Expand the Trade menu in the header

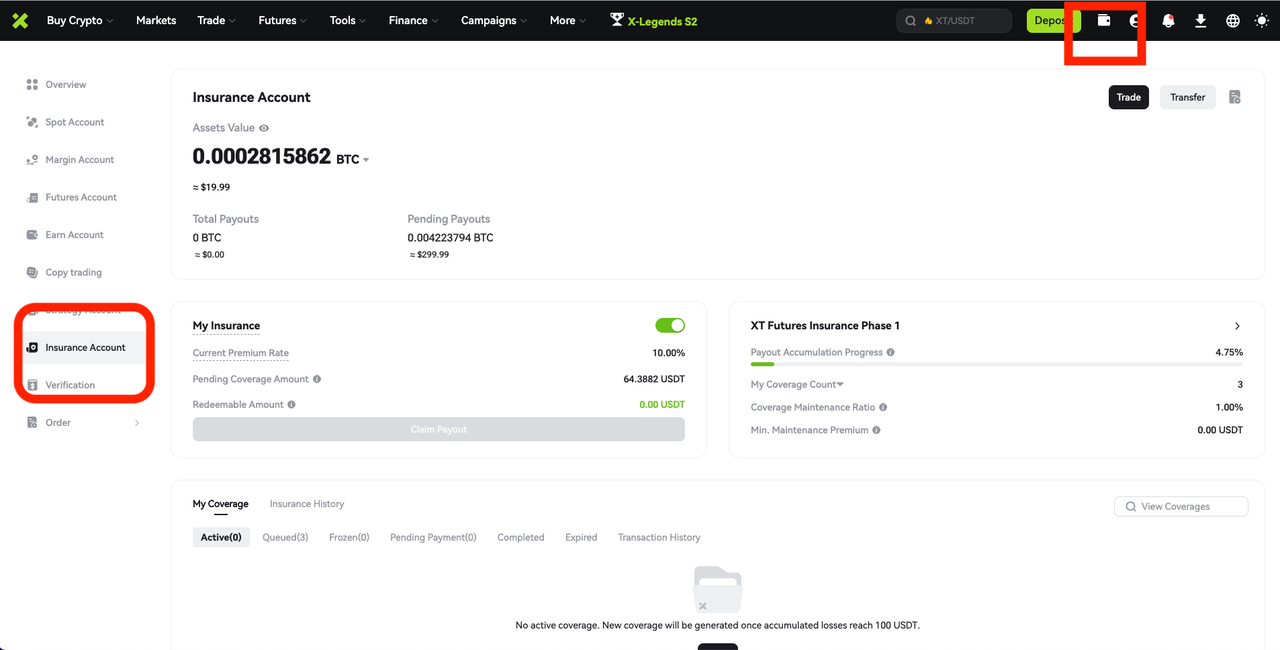(x=217, y=20)
